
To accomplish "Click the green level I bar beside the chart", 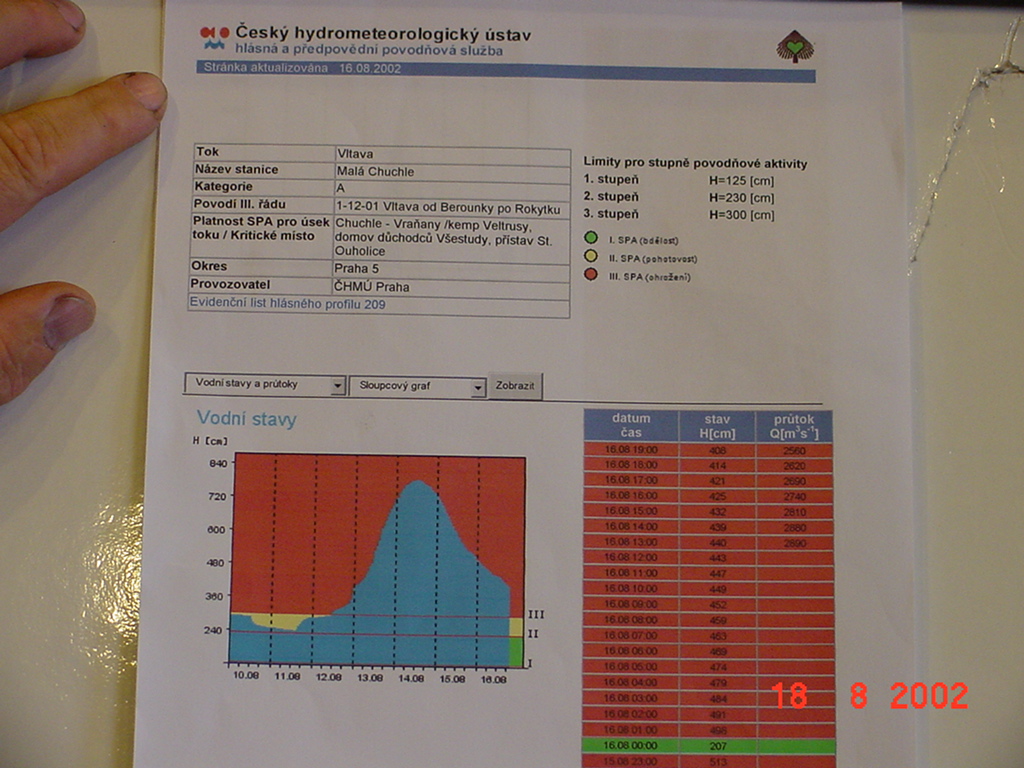I will [516, 651].
